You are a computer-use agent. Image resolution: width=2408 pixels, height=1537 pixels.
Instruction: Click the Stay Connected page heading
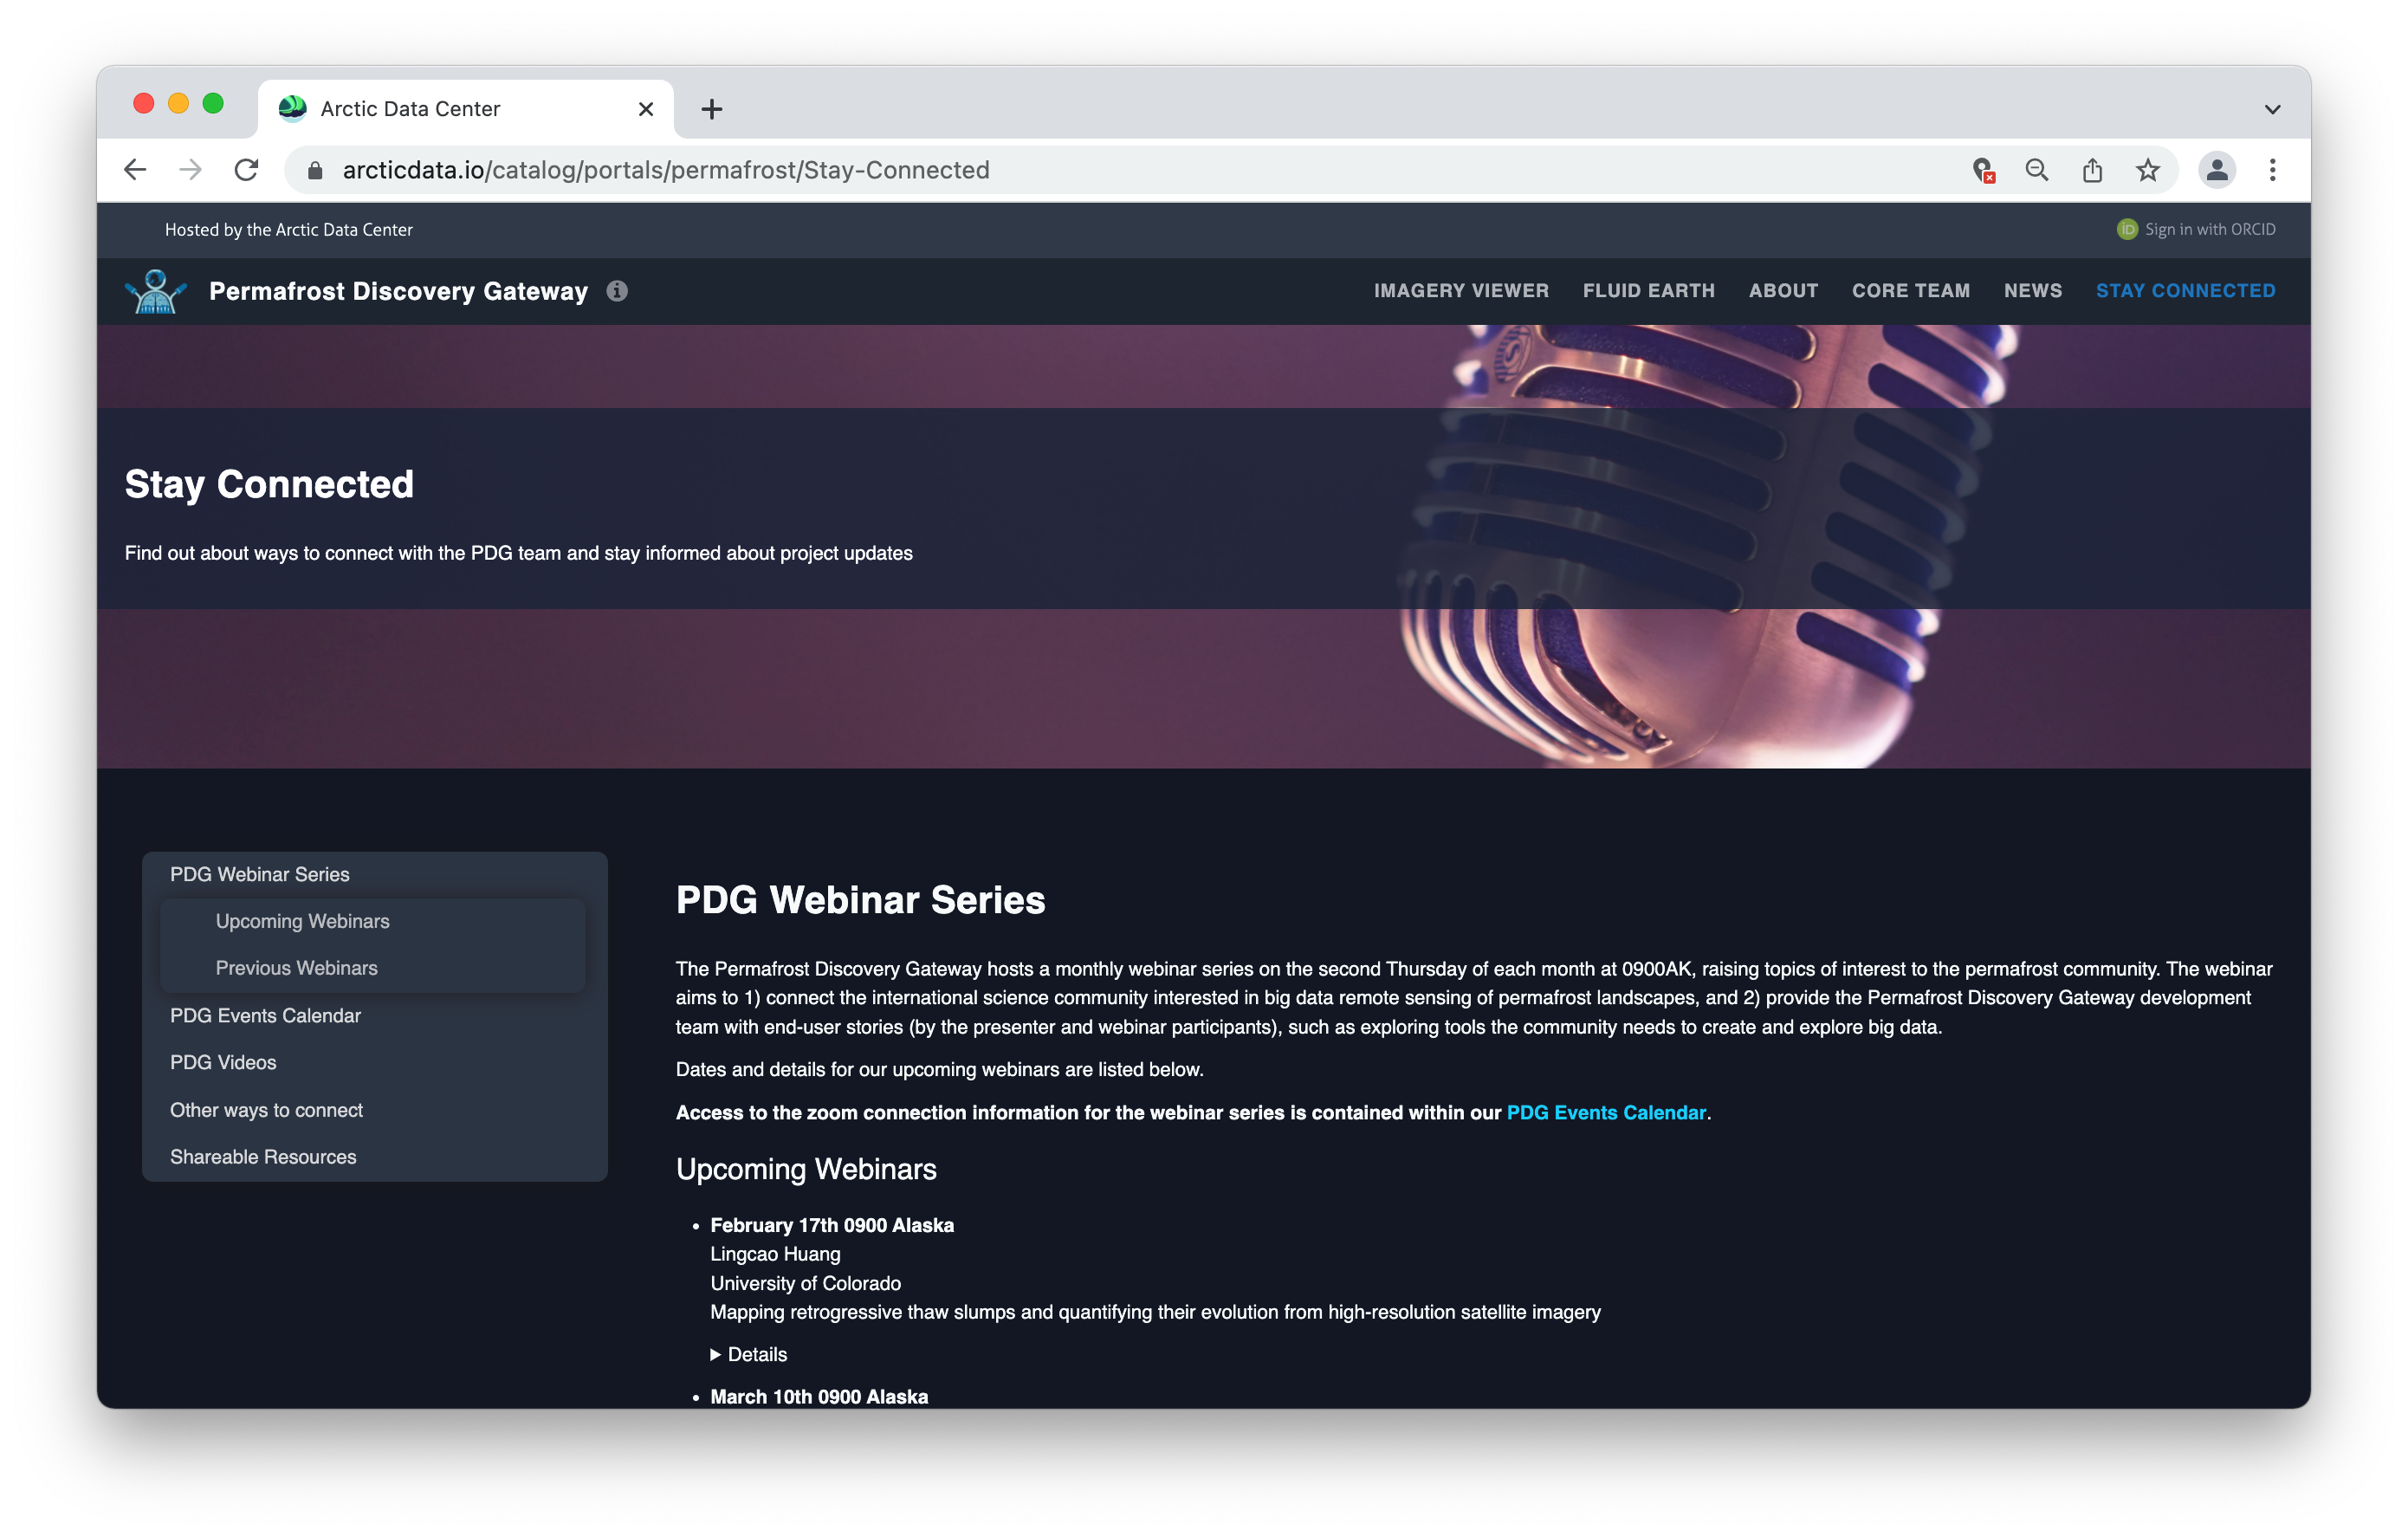(x=269, y=484)
